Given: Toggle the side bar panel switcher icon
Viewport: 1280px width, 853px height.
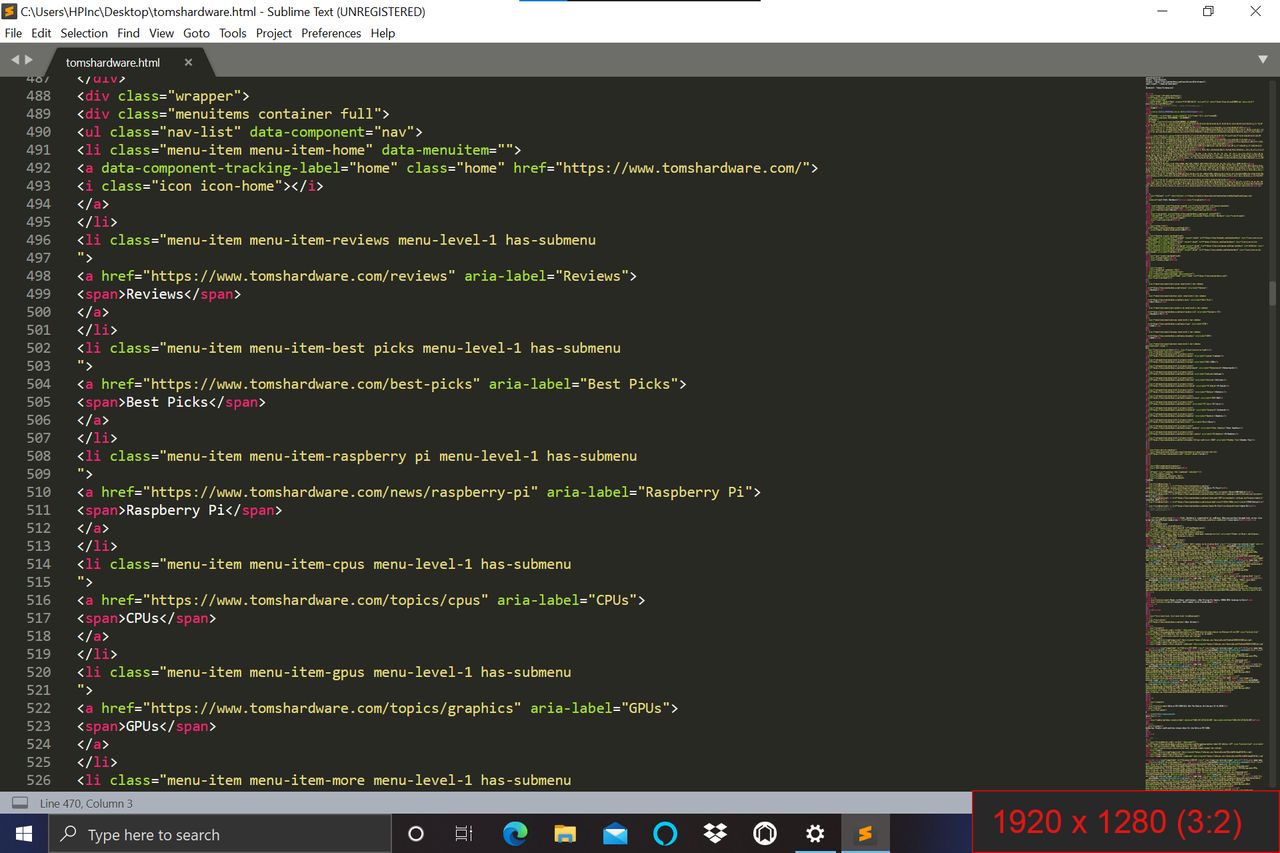Looking at the screenshot, I should pos(19,803).
